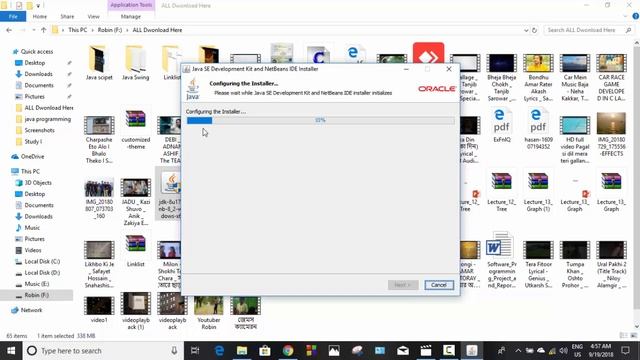Open Mail app from taskbar

click(x=402, y=351)
